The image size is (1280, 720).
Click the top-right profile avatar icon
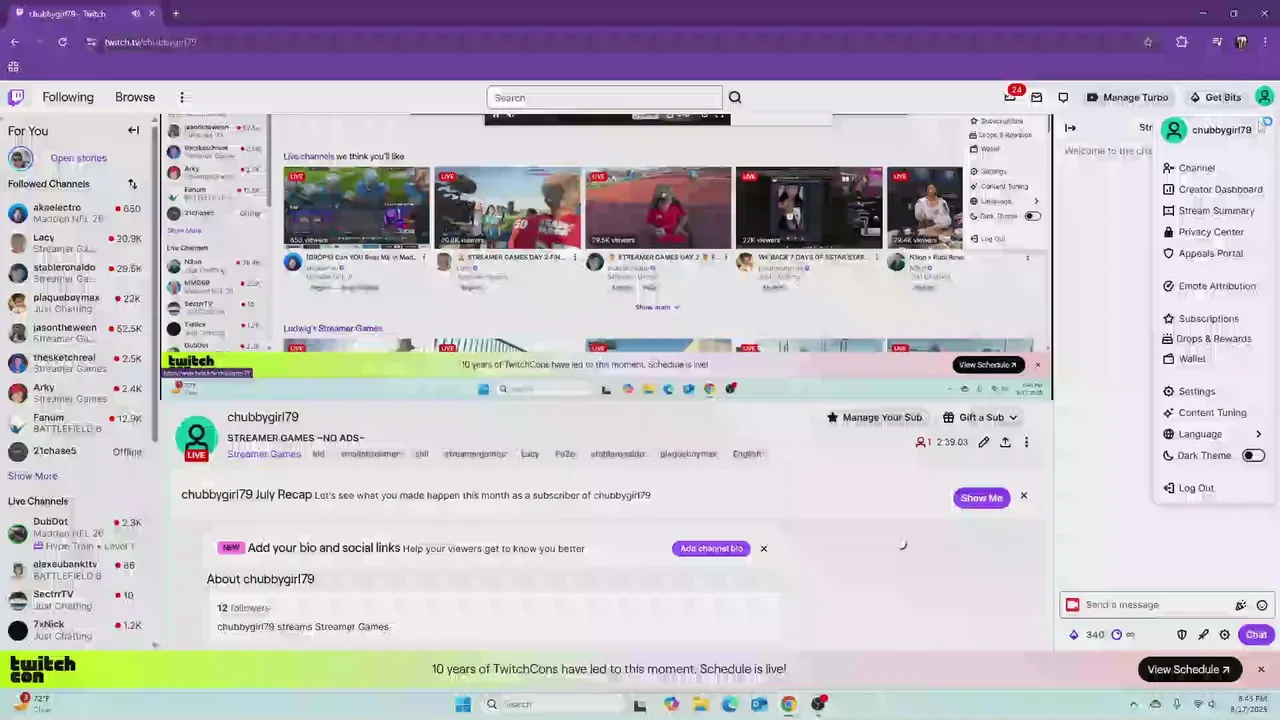(x=1264, y=97)
